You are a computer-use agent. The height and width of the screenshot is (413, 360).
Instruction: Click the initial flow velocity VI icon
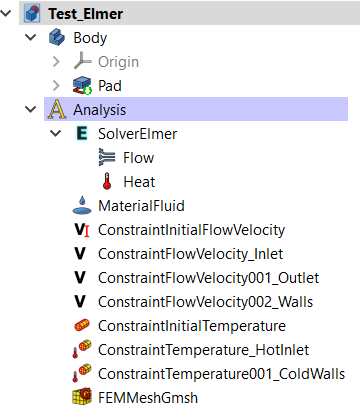click(x=82, y=230)
